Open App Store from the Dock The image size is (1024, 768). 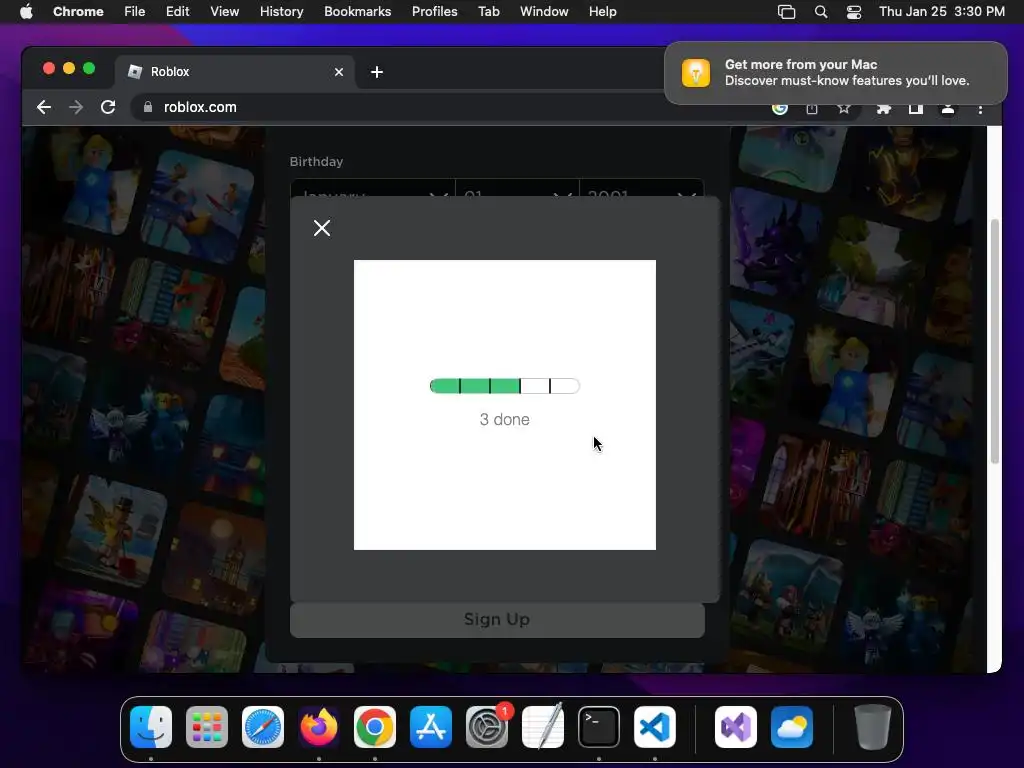point(431,727)
